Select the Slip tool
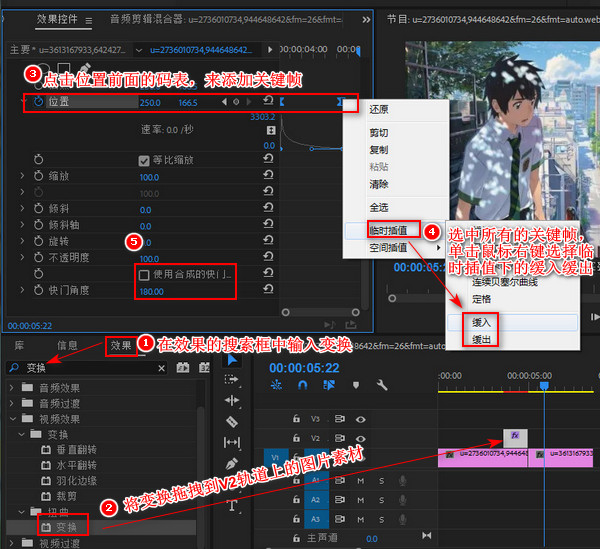 coord(232,443)
